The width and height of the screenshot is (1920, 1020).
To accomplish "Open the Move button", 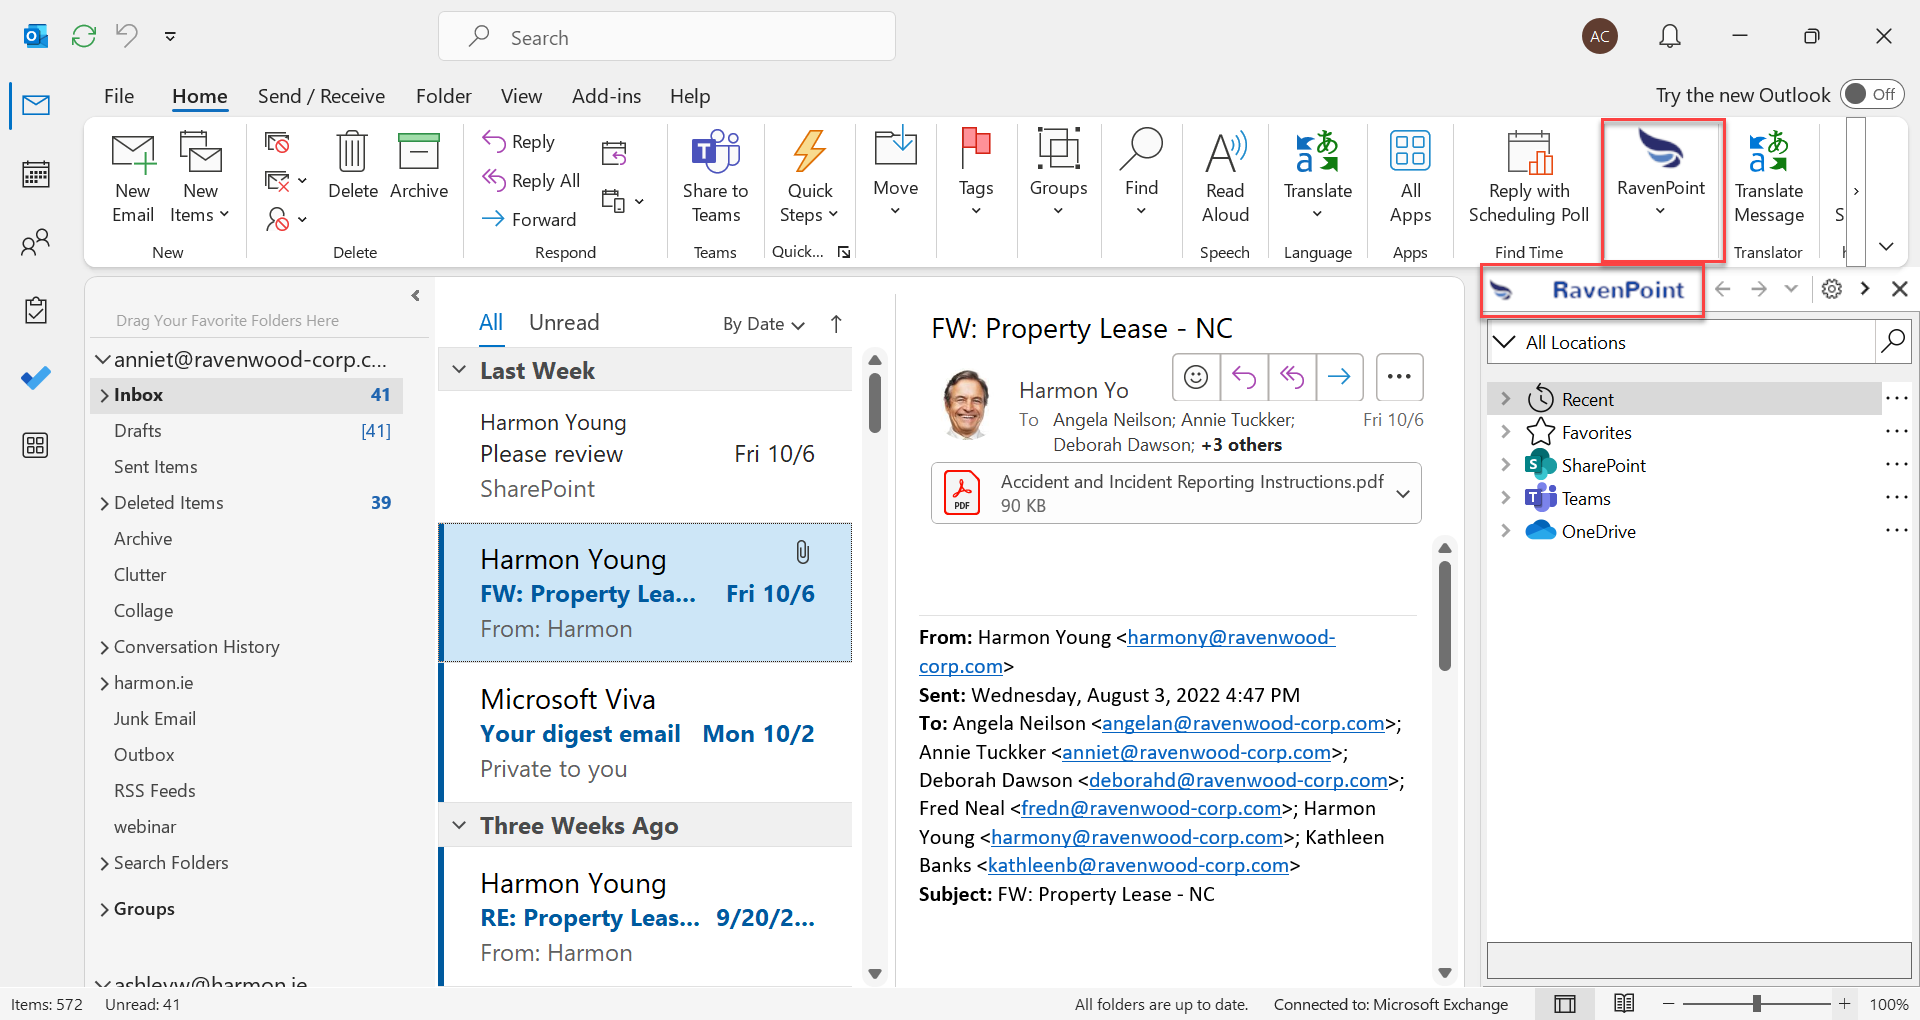I will click(x=895, y=172).
